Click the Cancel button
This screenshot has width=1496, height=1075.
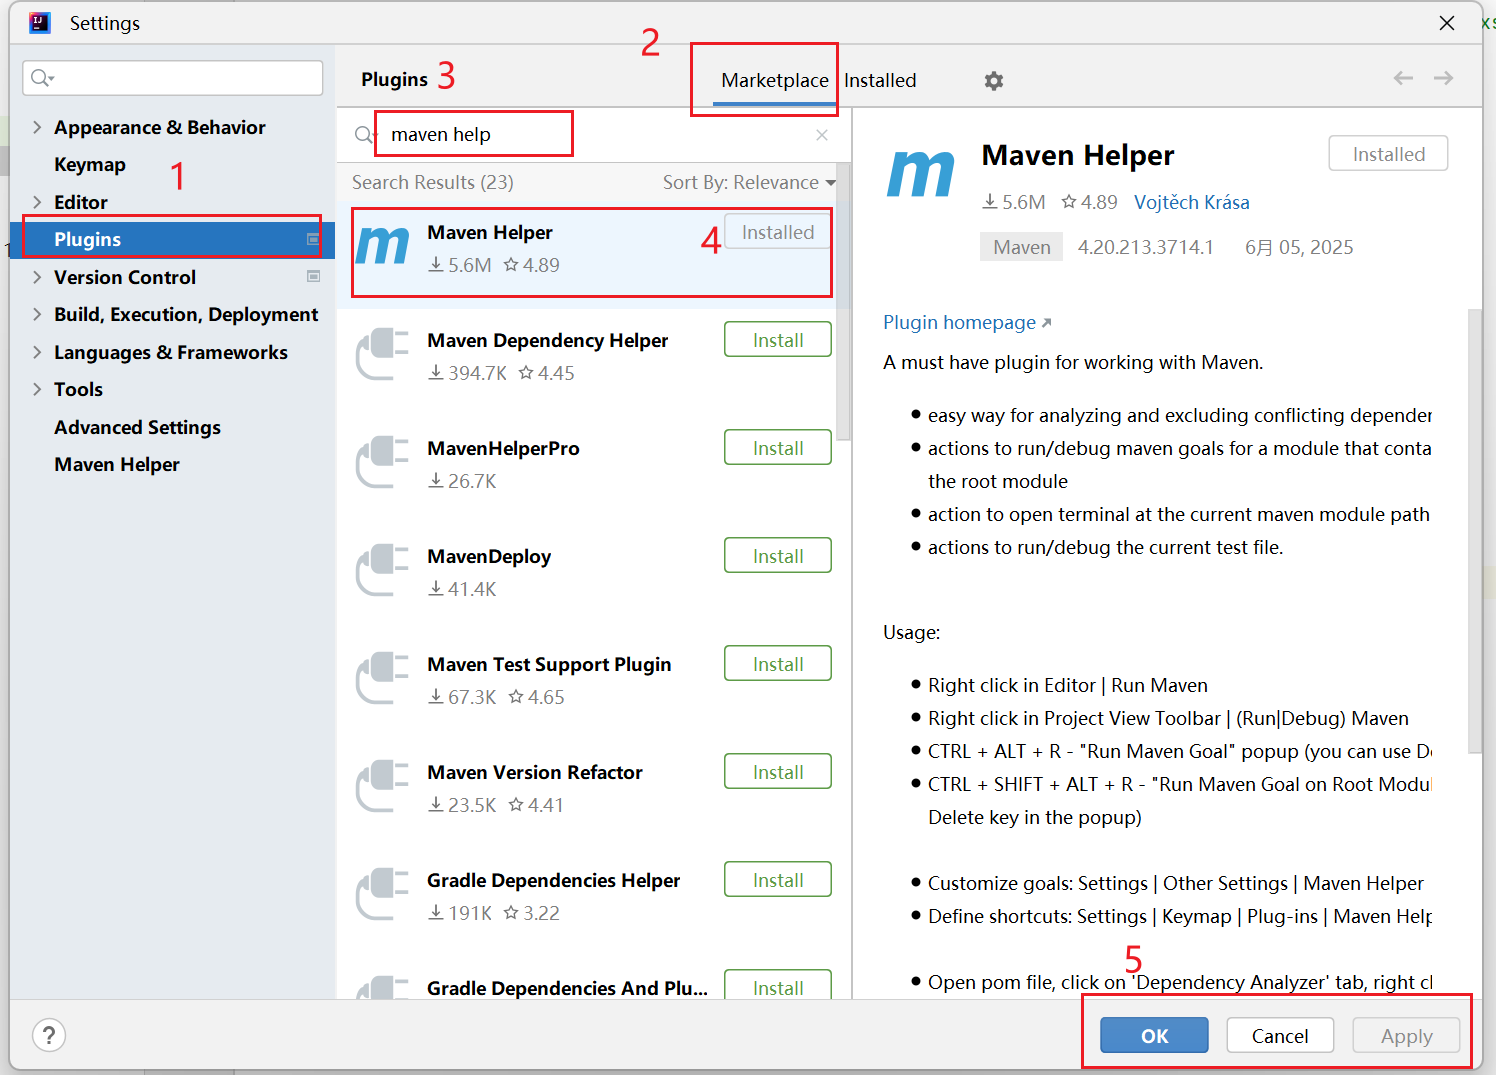[x=1280, y=1035]
